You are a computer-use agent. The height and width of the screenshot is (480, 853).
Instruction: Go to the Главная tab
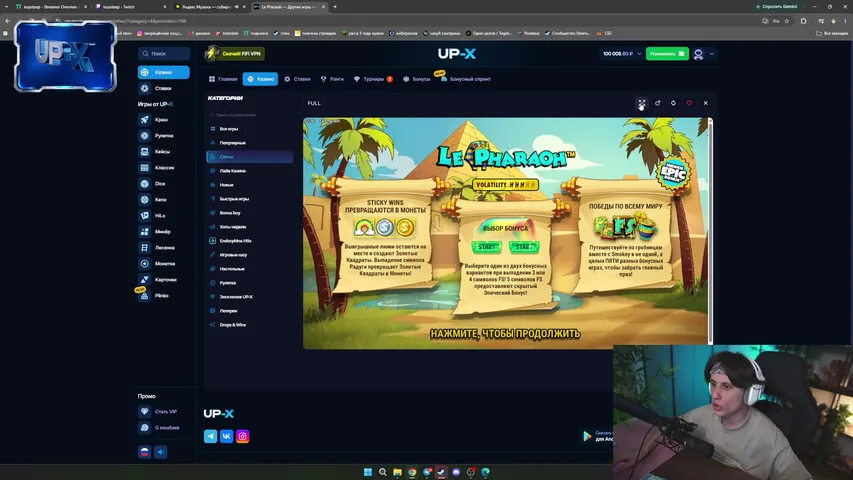223,79
